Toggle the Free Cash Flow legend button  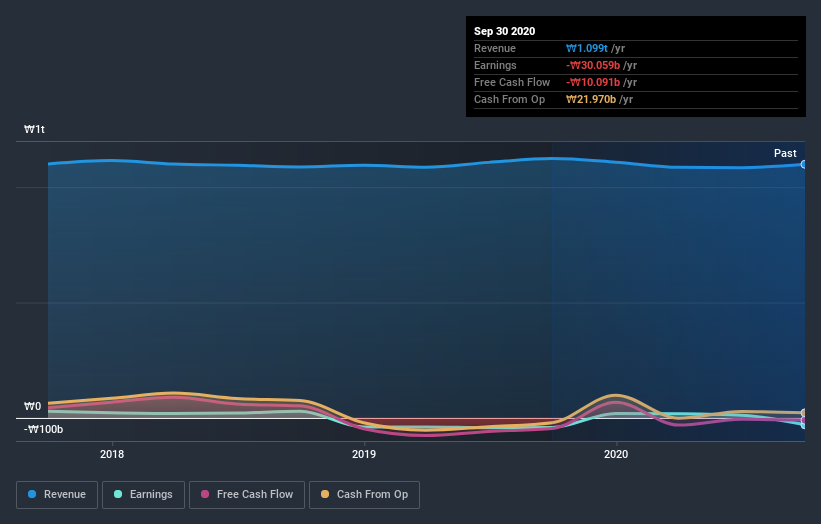(247, 495)
